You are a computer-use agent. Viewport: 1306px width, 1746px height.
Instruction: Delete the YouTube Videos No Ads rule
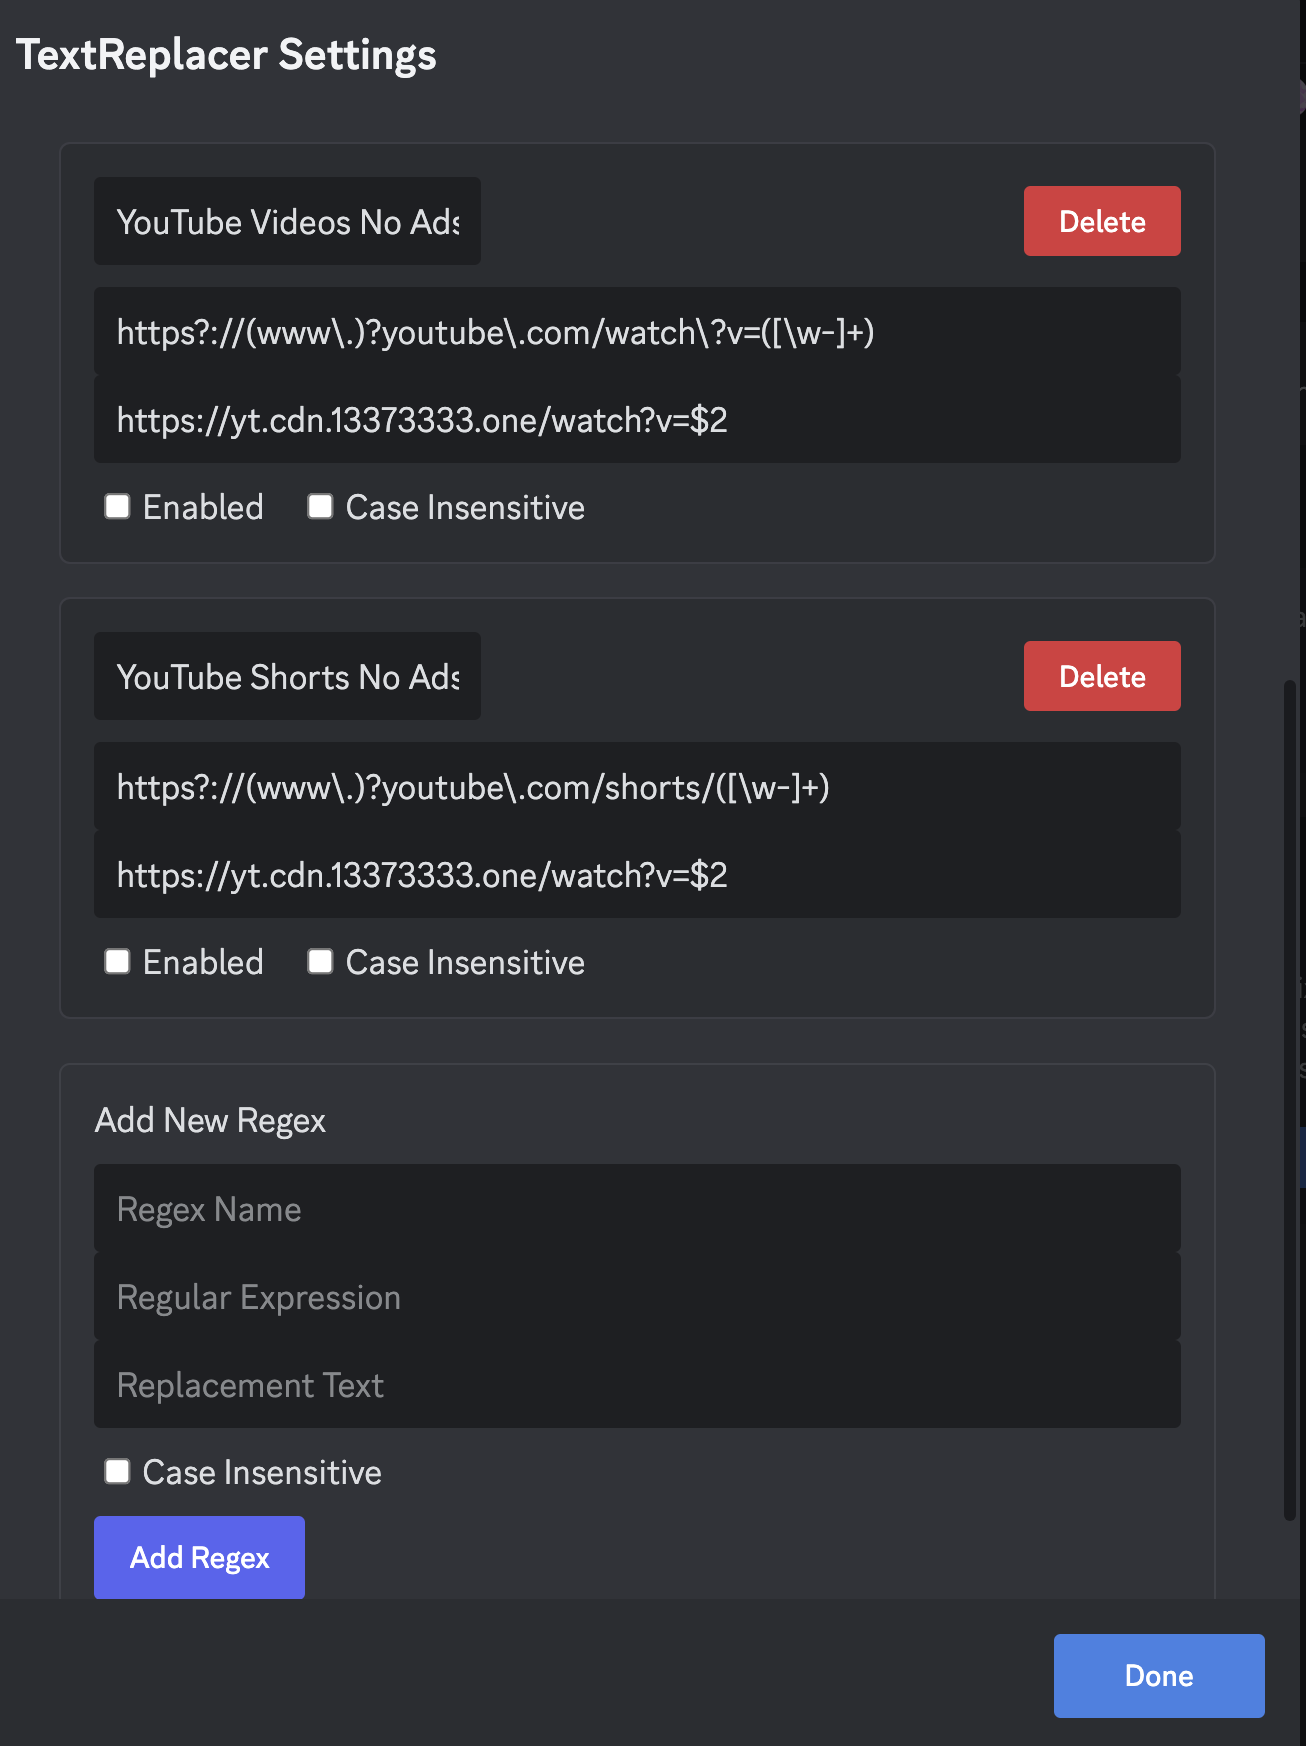click(x=1102, y=221)
